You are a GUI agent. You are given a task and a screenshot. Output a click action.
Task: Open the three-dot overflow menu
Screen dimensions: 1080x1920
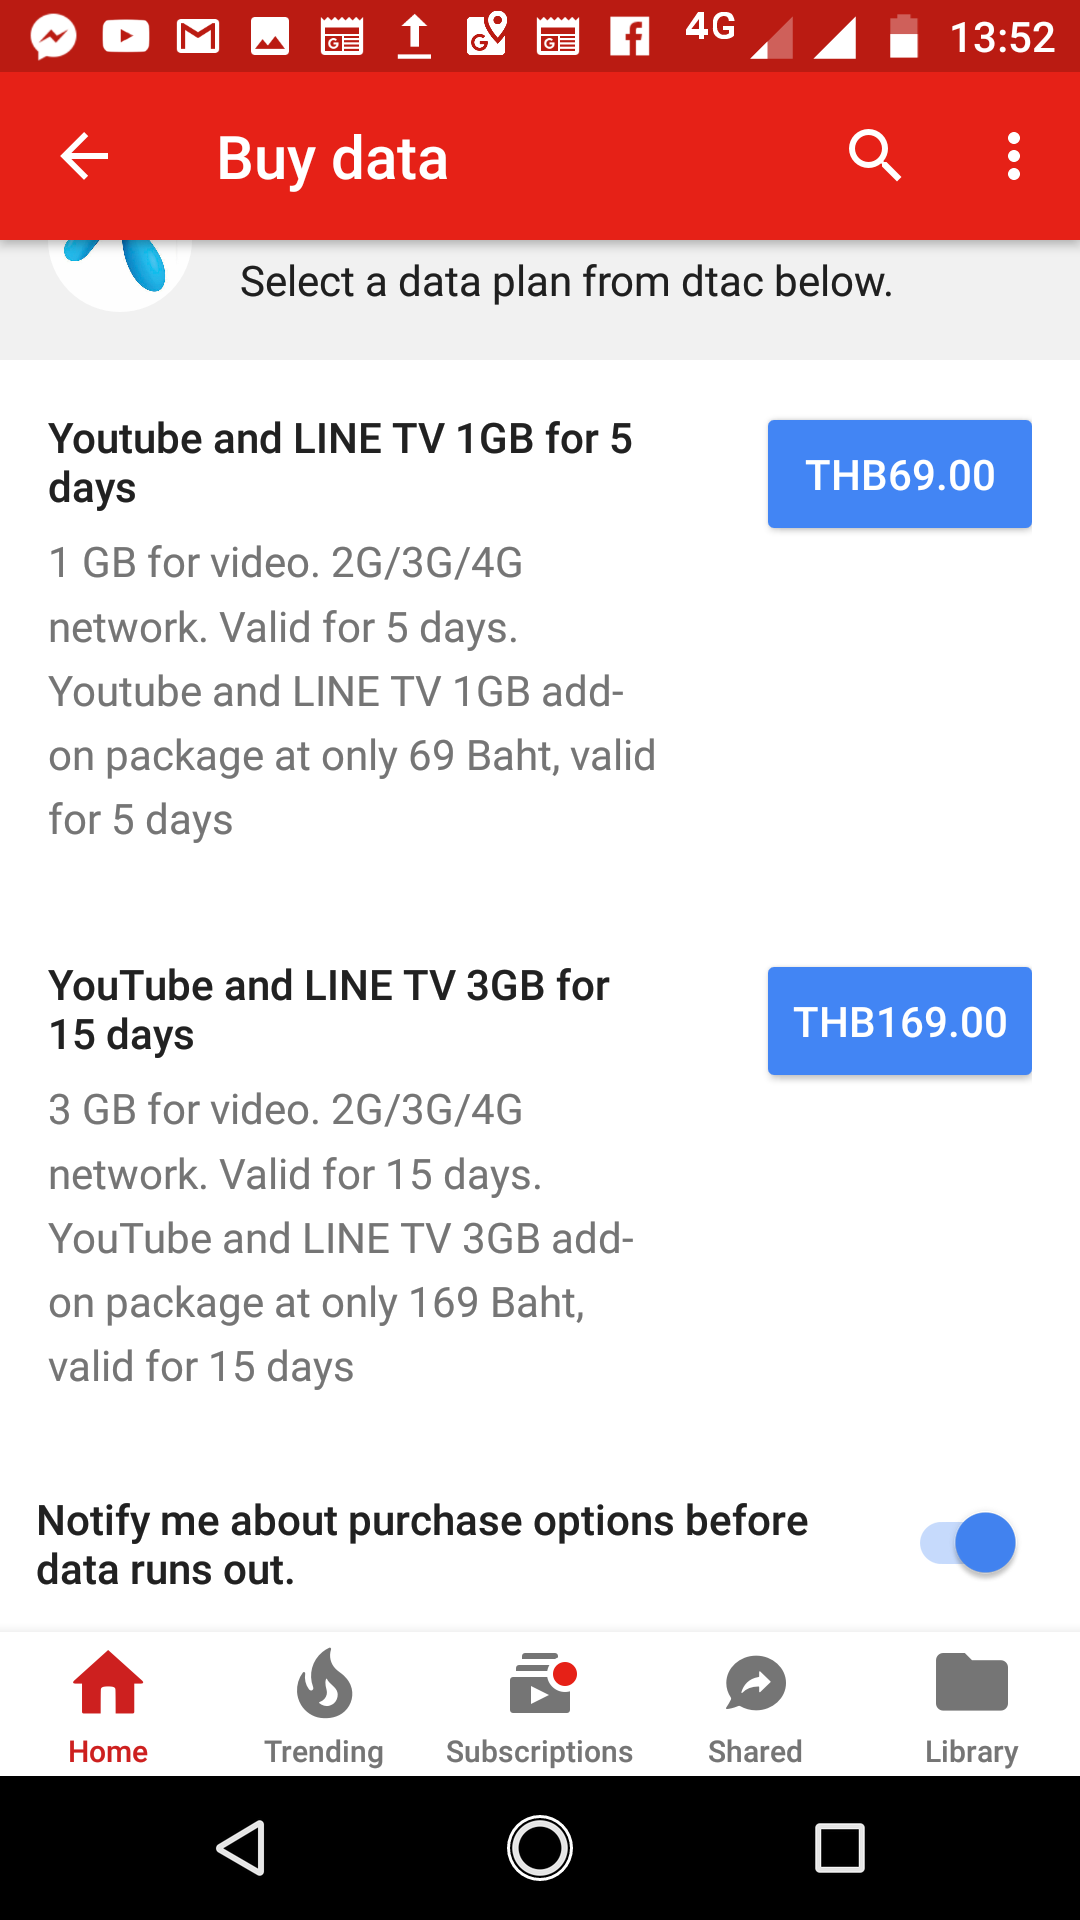[1014, 157]
